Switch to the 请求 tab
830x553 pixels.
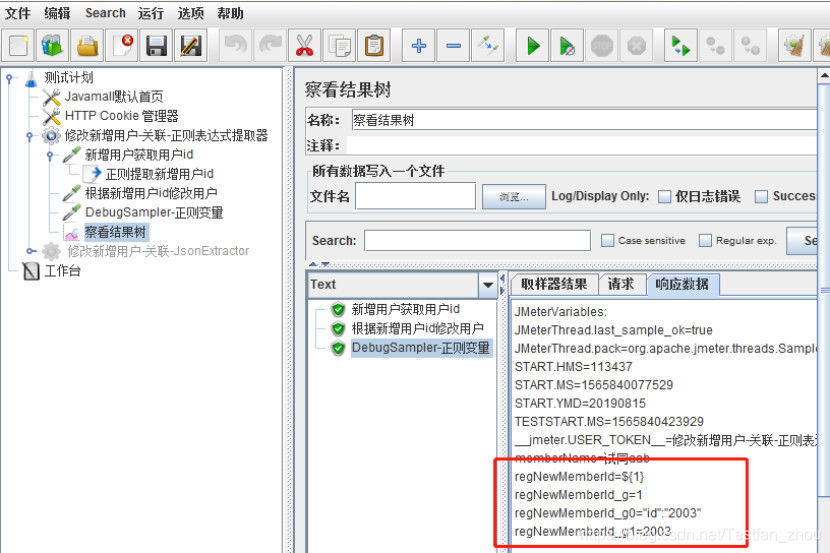[x=621, y=284]
